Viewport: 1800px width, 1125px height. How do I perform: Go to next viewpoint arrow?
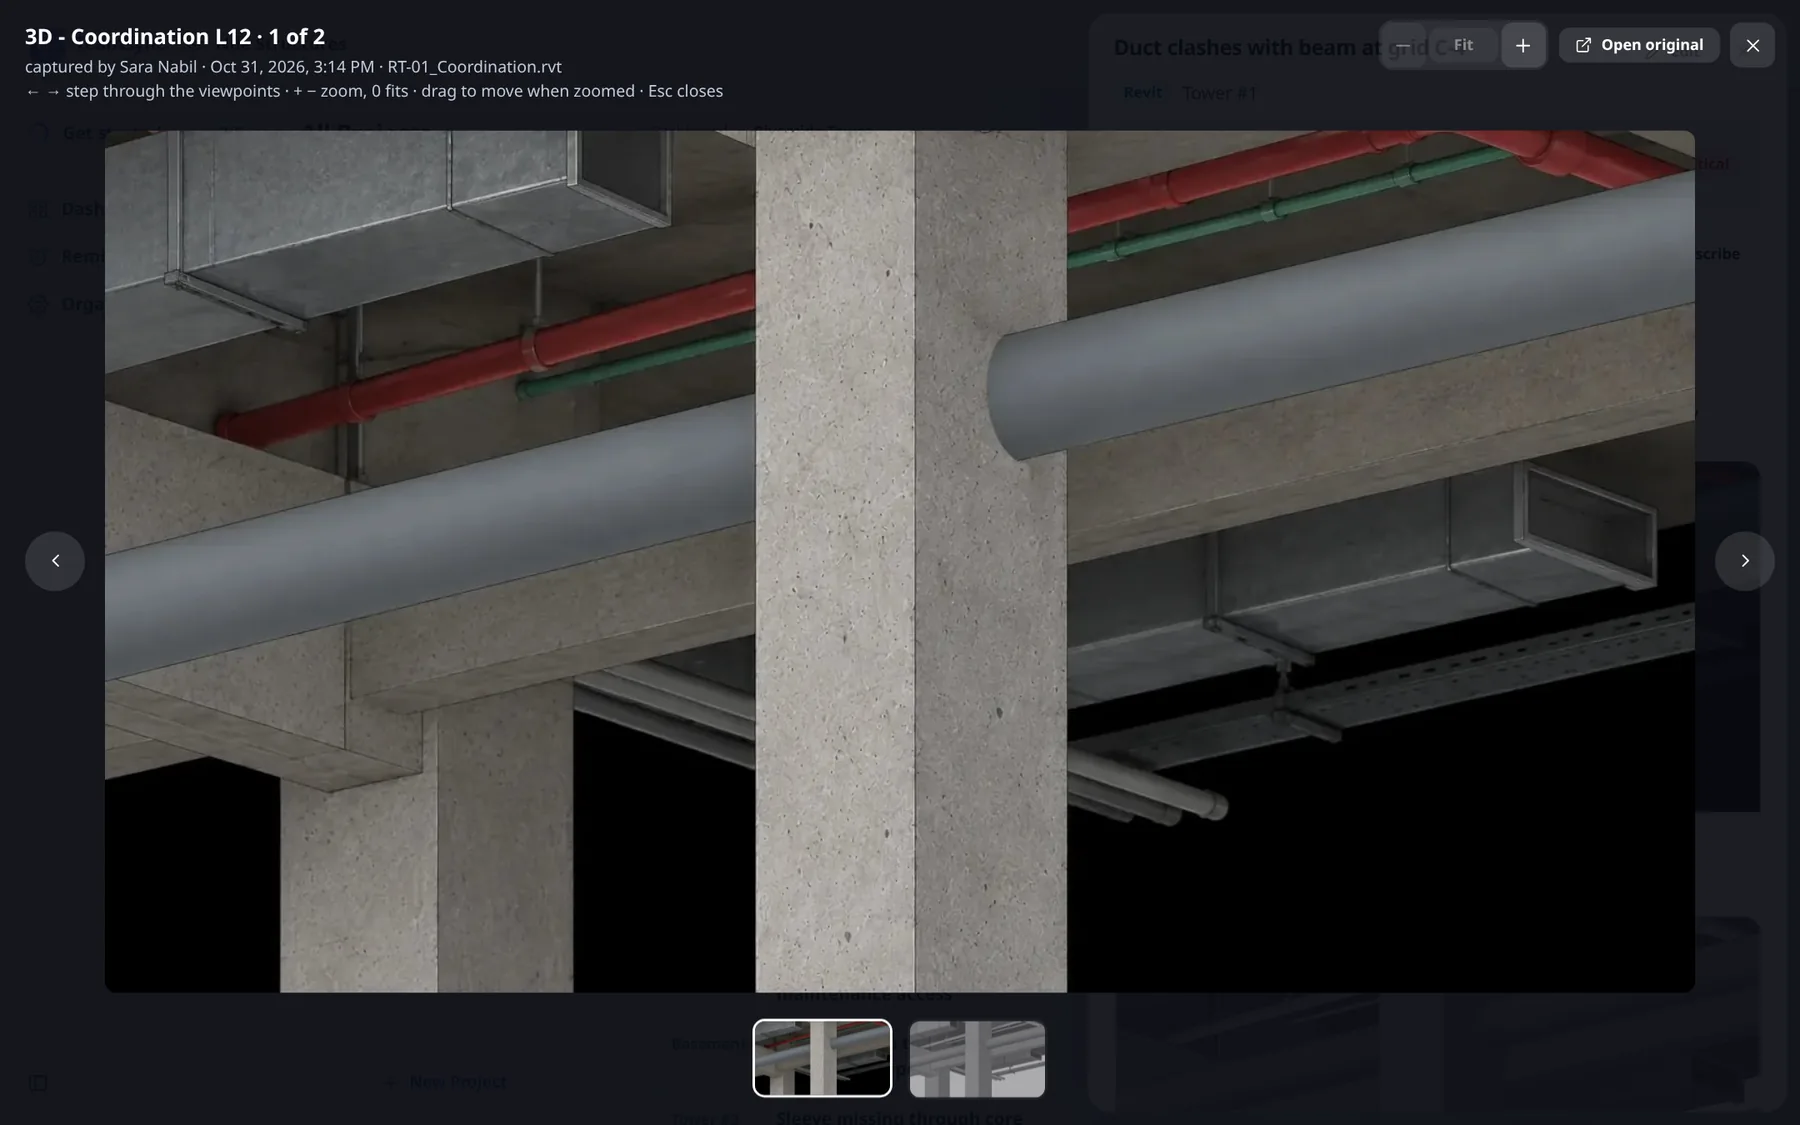coord(1745,561)
